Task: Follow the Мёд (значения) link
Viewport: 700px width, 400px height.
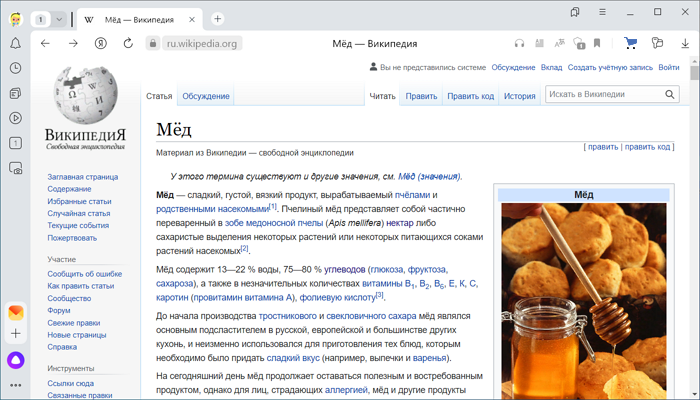Action: tap(429, 176)
